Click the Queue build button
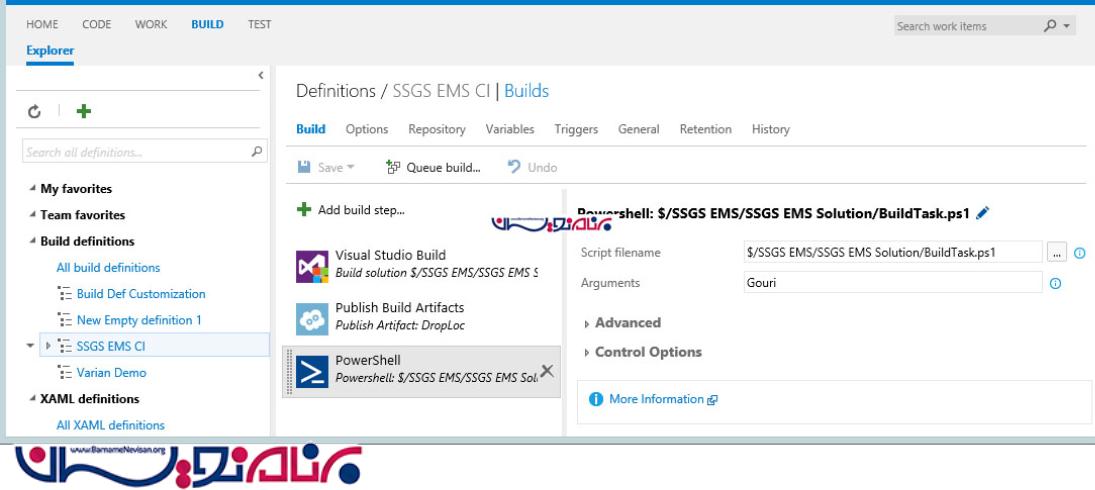Screen dimensions: 1095x490 point(433,167)
